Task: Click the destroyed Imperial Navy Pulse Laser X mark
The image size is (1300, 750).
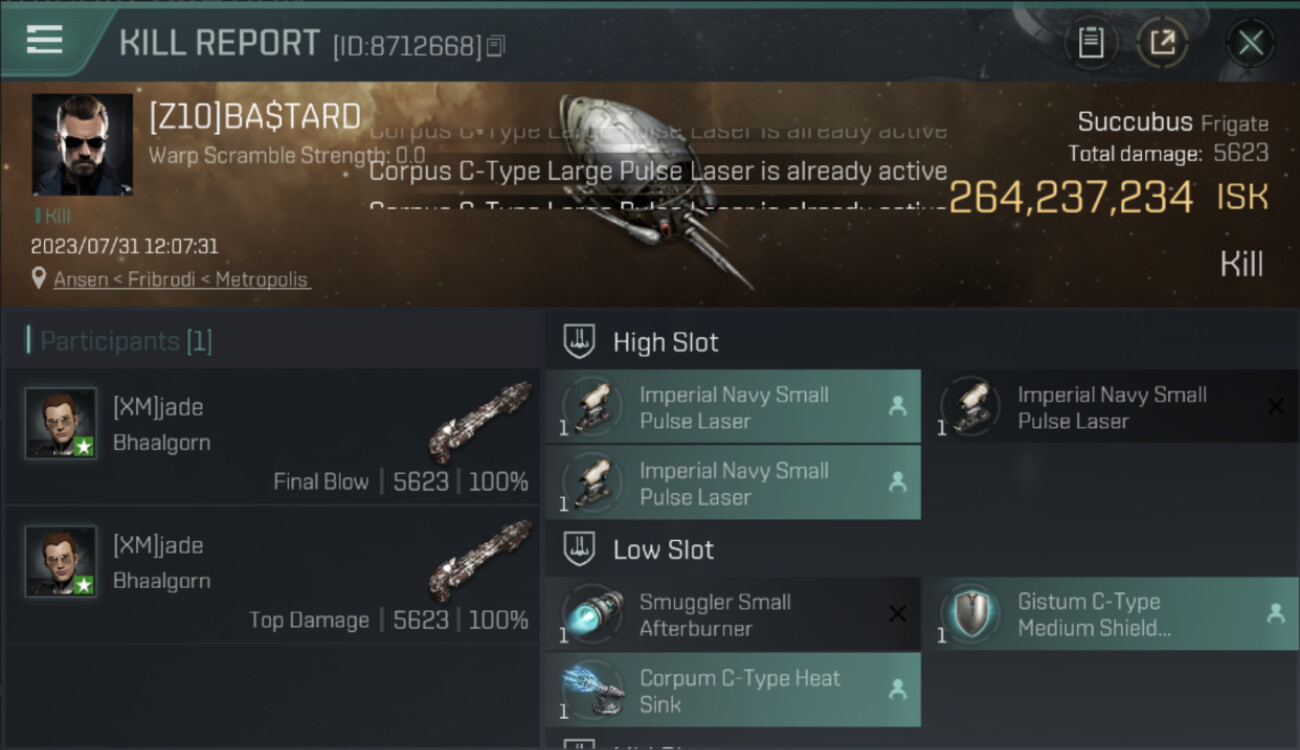Action: (1275, 406)
